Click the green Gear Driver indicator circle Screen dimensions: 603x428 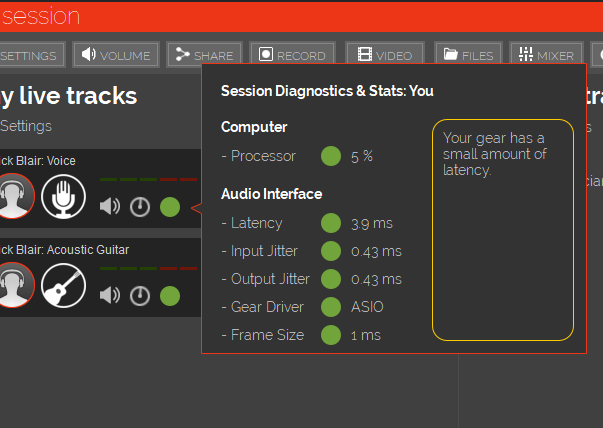tap(331, 307)
